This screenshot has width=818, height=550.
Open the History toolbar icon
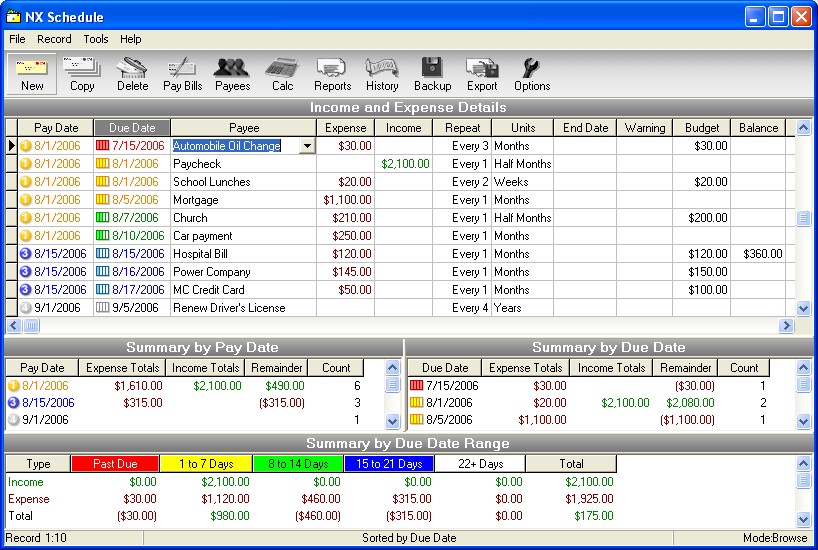coord(382,74)
